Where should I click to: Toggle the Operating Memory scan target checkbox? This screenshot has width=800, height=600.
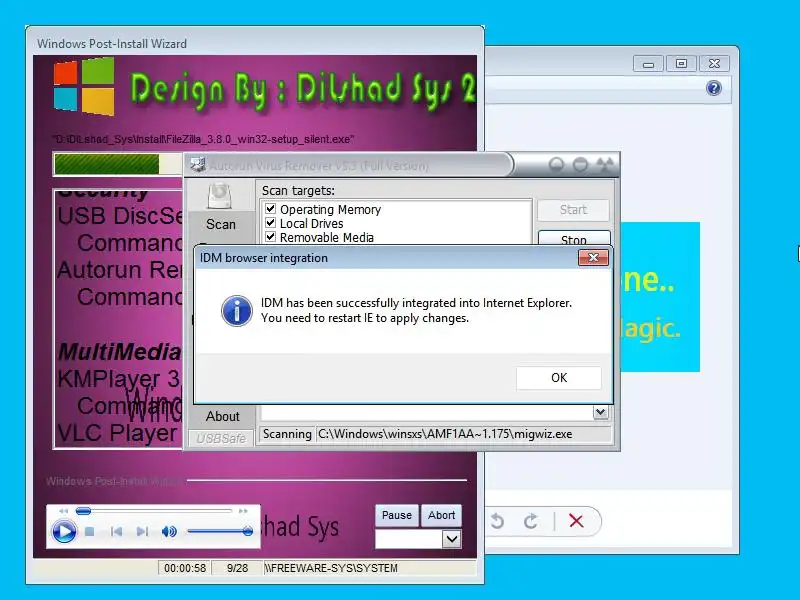270,209
